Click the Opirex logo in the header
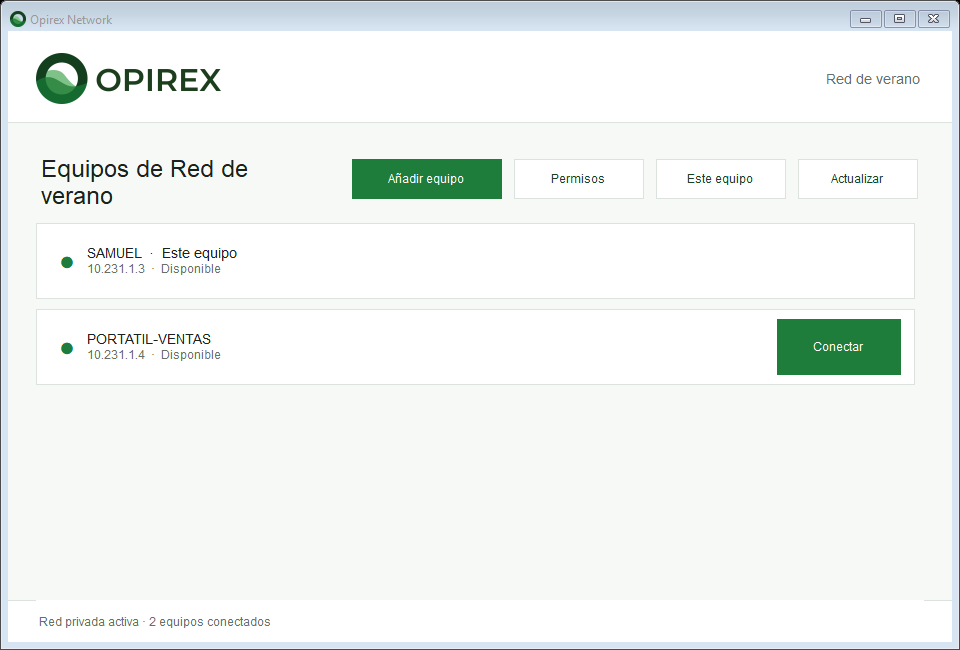This screenshot has height=650, width=960. click(129, 78)
